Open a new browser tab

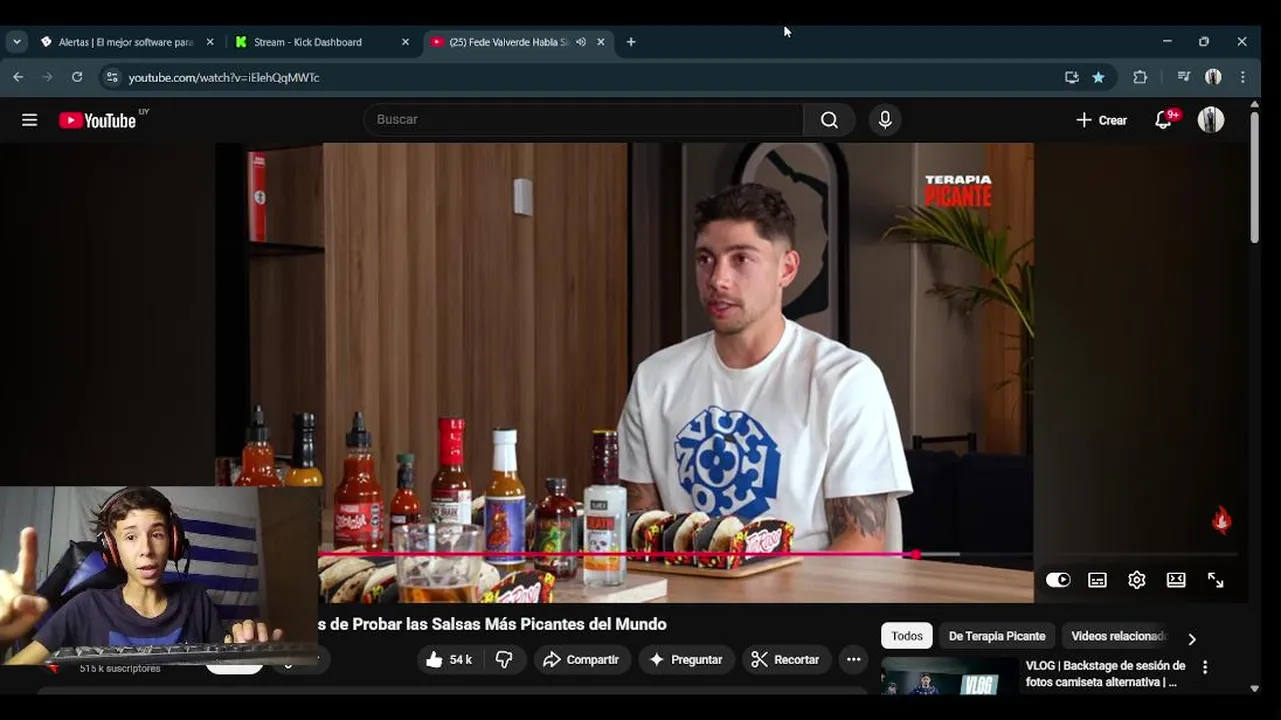[631, 42]
